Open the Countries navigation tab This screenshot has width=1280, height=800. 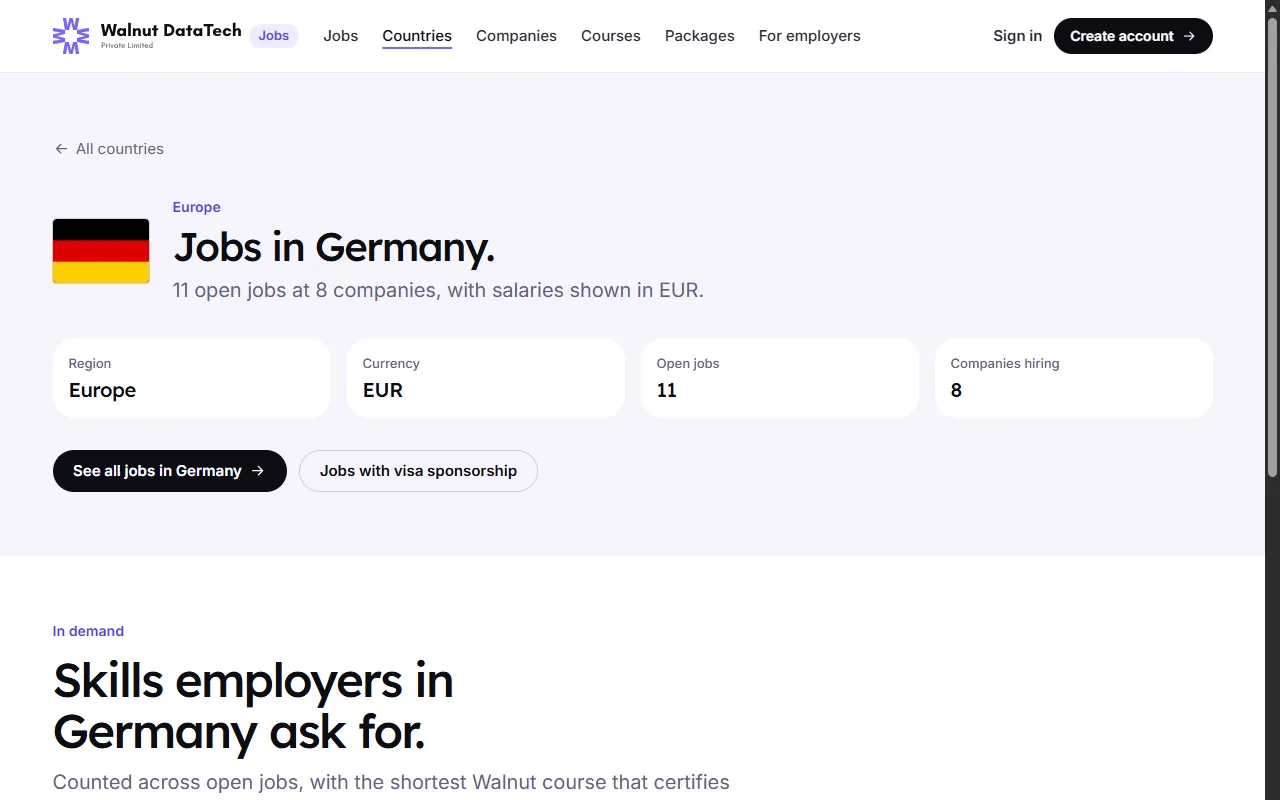417,36
